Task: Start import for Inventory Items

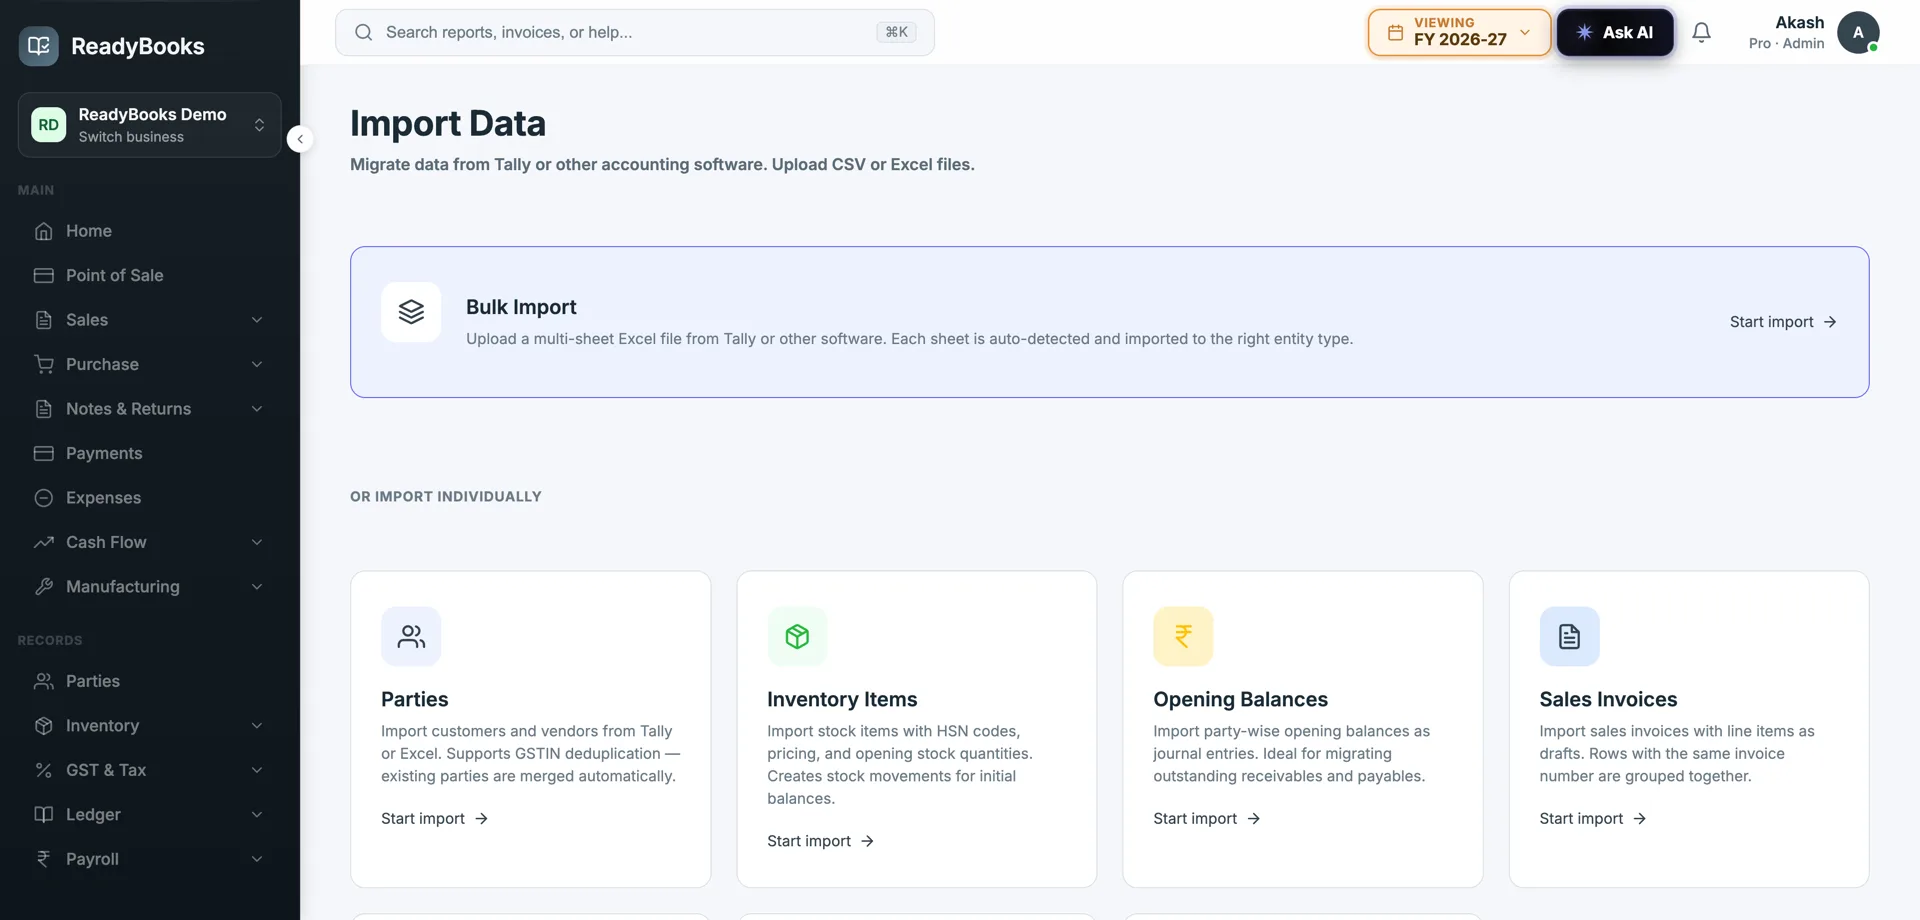Action: 820,841
